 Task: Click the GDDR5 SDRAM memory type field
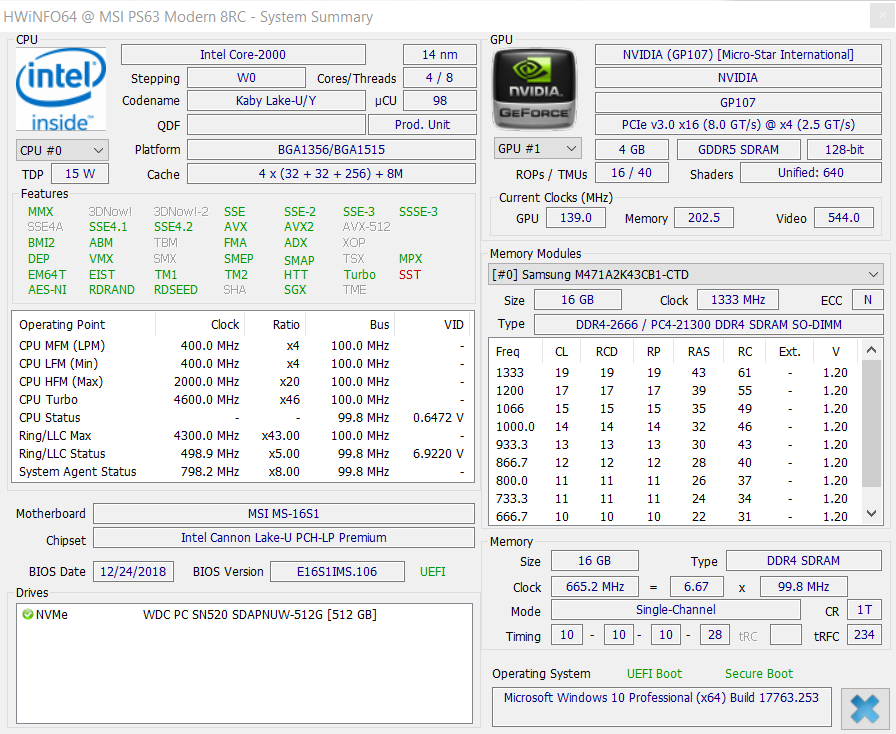pos(738,150)
